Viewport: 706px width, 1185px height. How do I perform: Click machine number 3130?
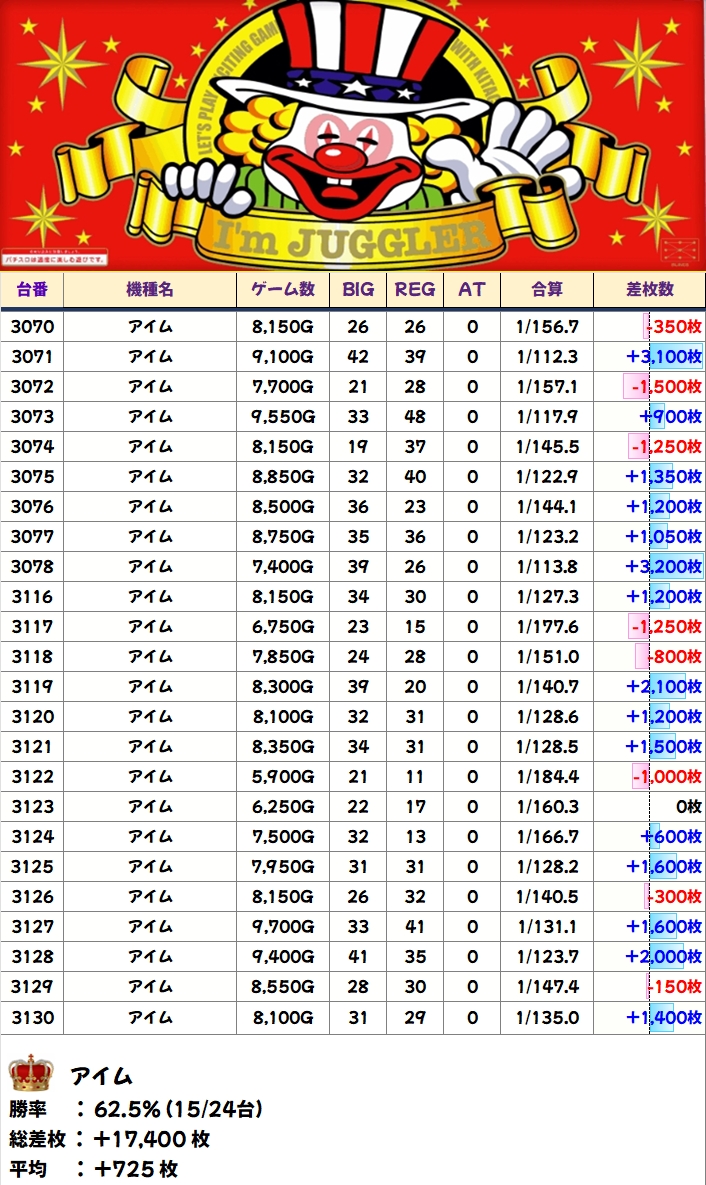coord(33,1018)
